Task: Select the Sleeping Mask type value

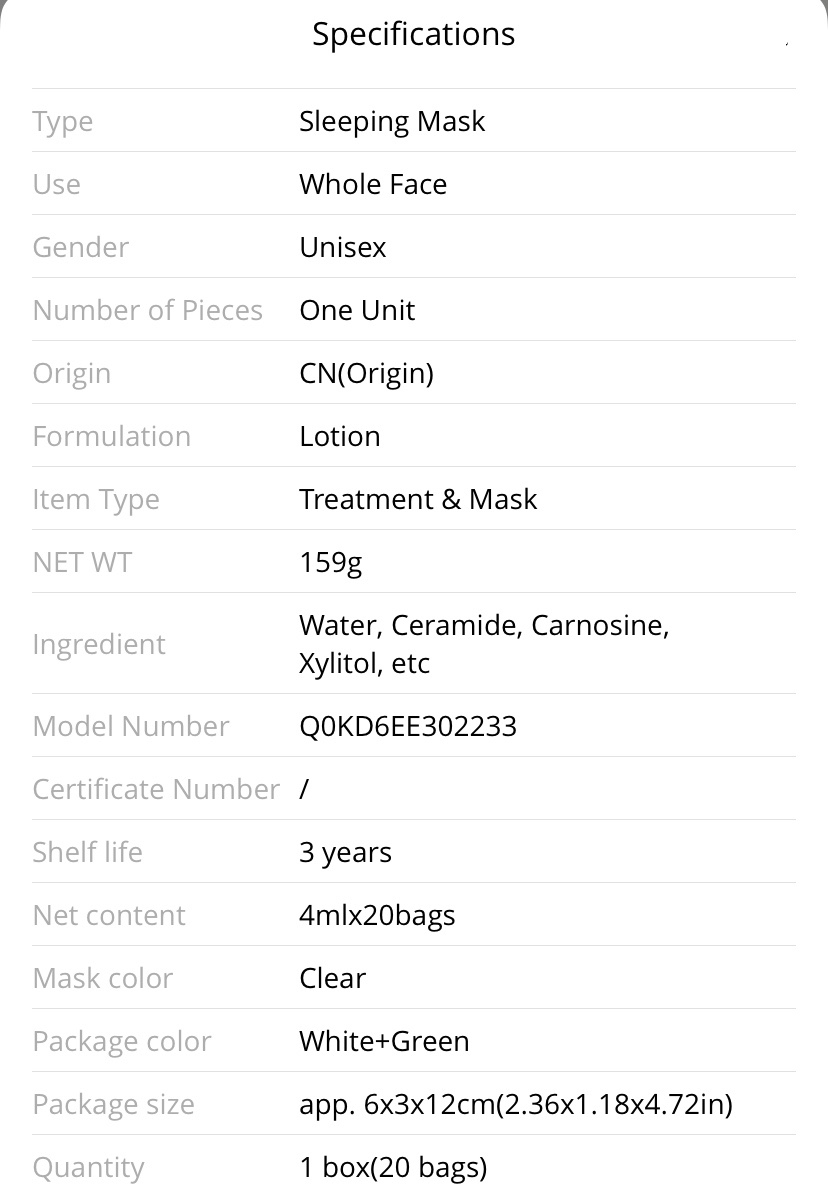Action: tap(392, 122)
